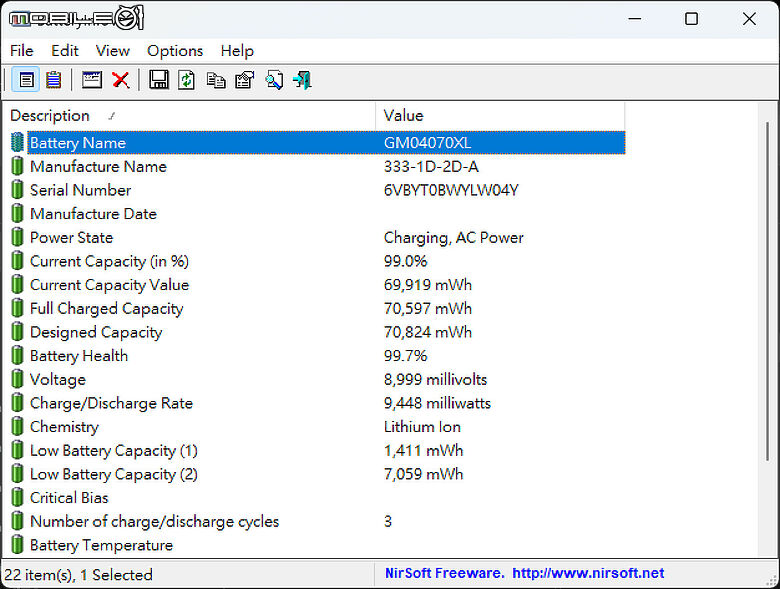Click the Exit door toolbar icon
The height and width of the screenshot is (589, 780).
tap(302, 80)
